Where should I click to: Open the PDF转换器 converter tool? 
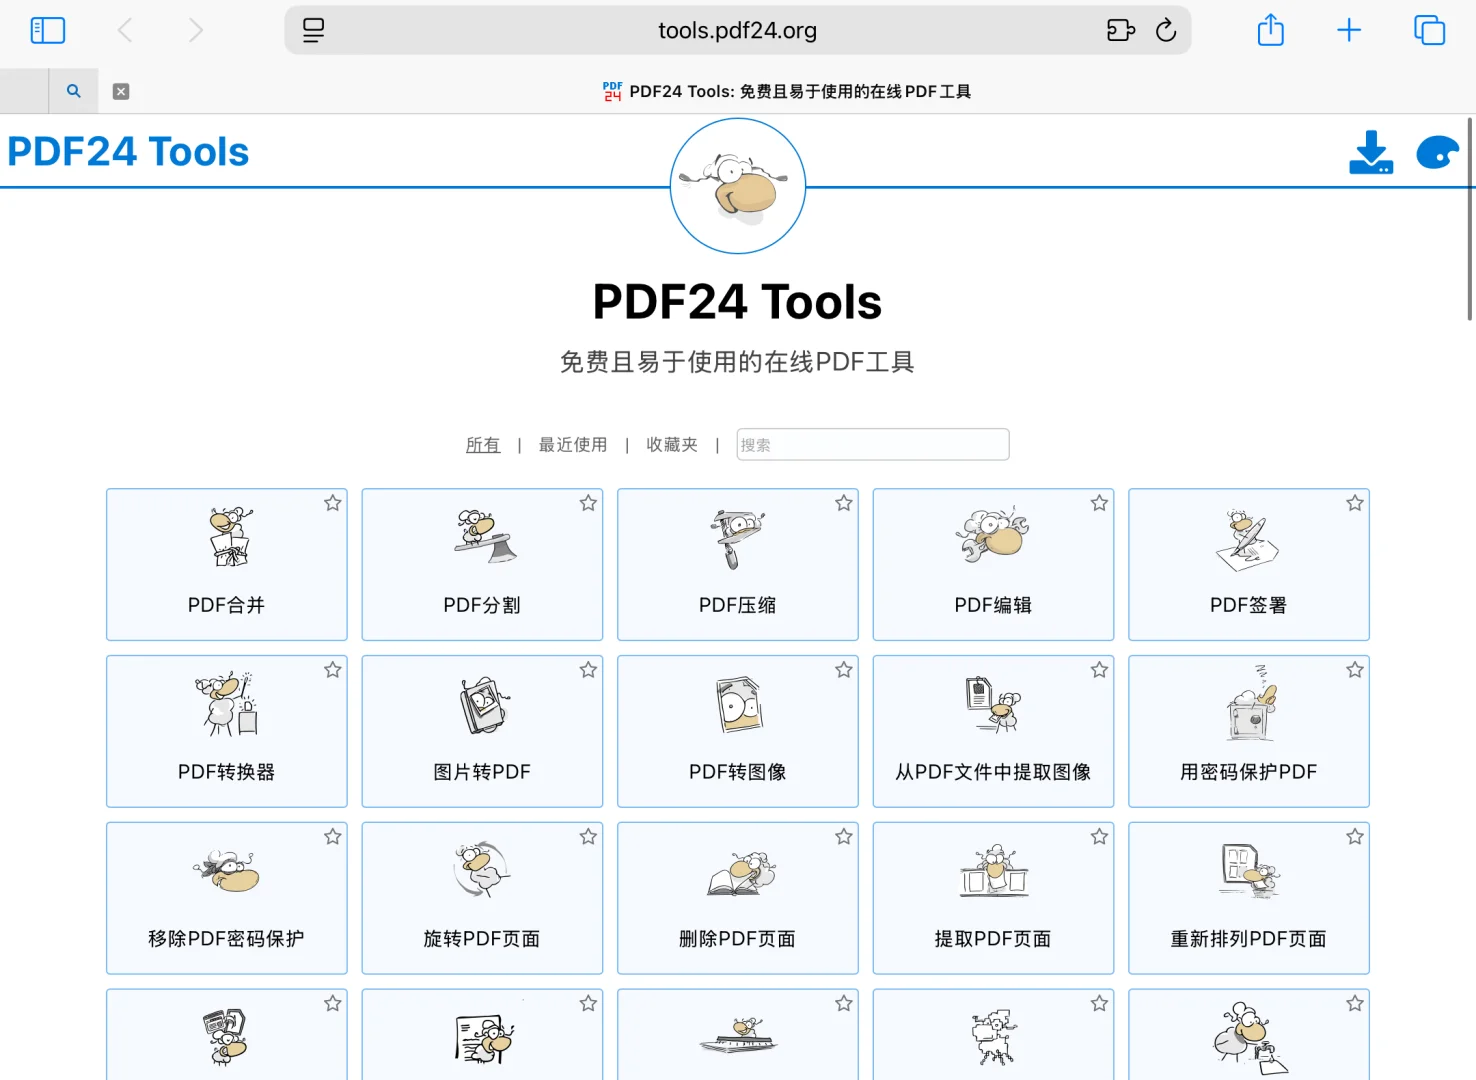pos(227,731)
